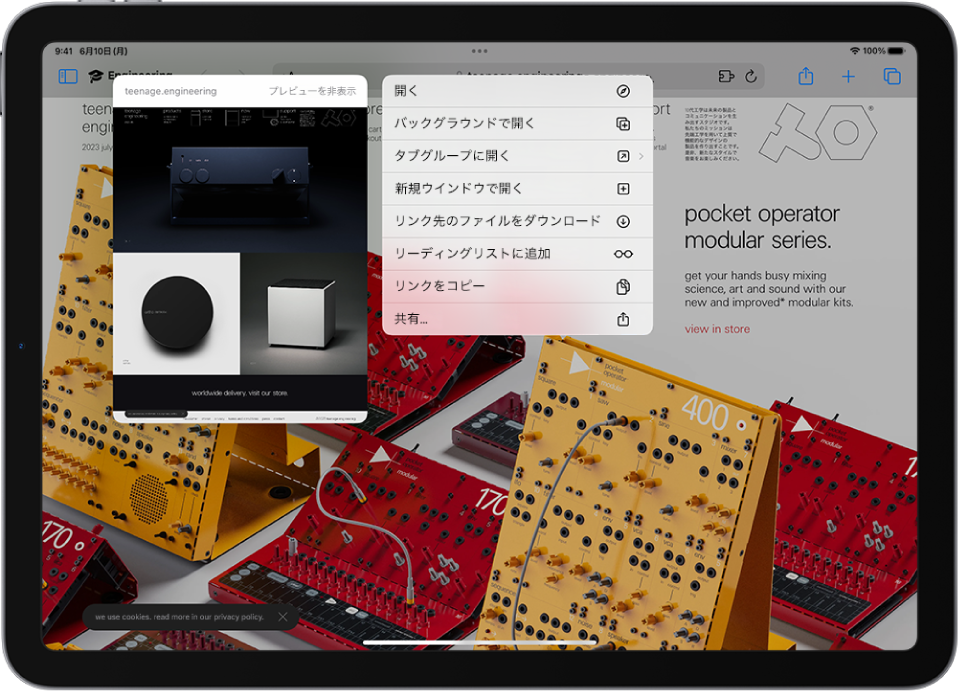Choose バックグラウンドで開く in the menu
The image size is (960, 694).
click(x=516, y=122)
